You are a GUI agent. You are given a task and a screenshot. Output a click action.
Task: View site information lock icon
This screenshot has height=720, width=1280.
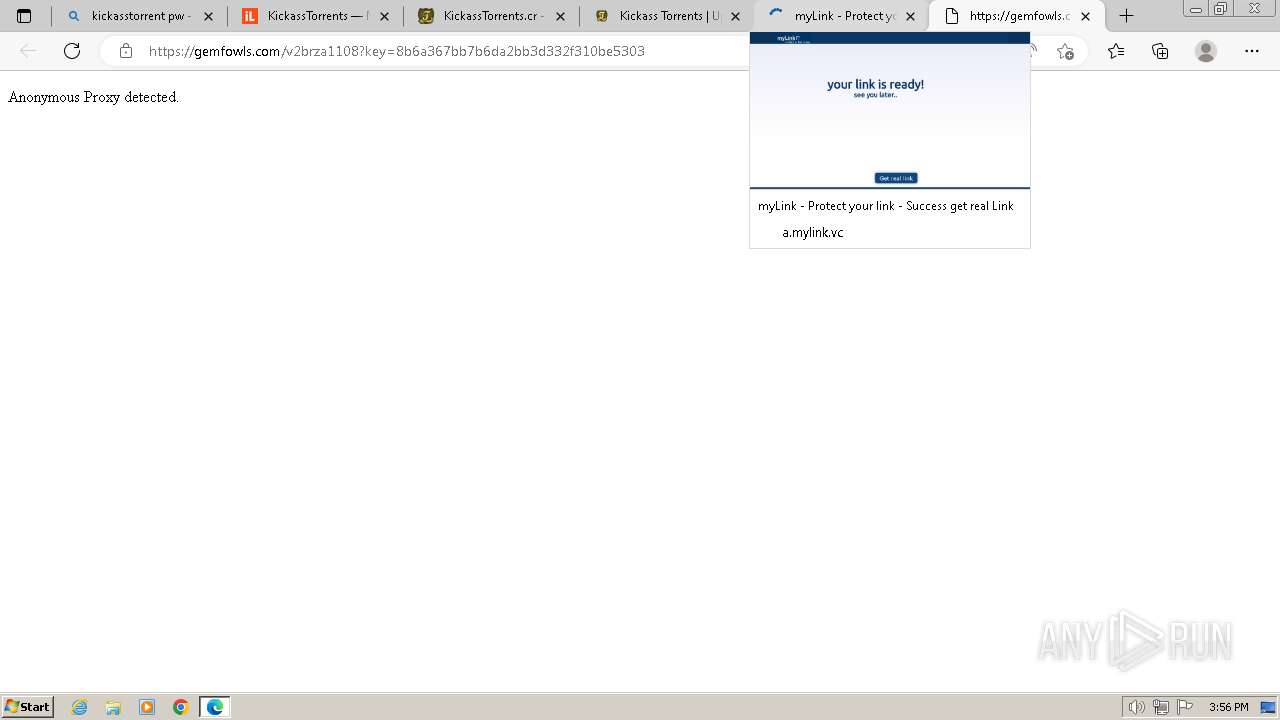126,51
